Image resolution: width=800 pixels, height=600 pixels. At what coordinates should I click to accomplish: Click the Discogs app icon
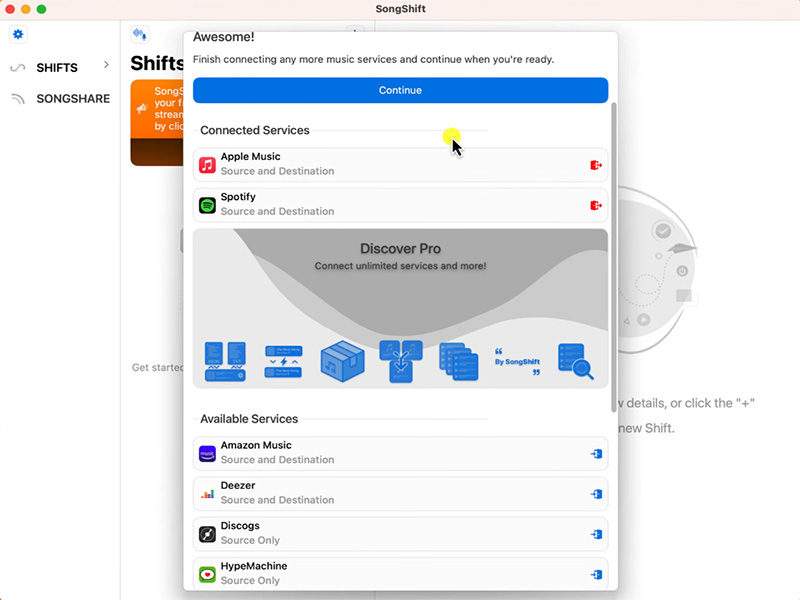click(x=207, y=534)
